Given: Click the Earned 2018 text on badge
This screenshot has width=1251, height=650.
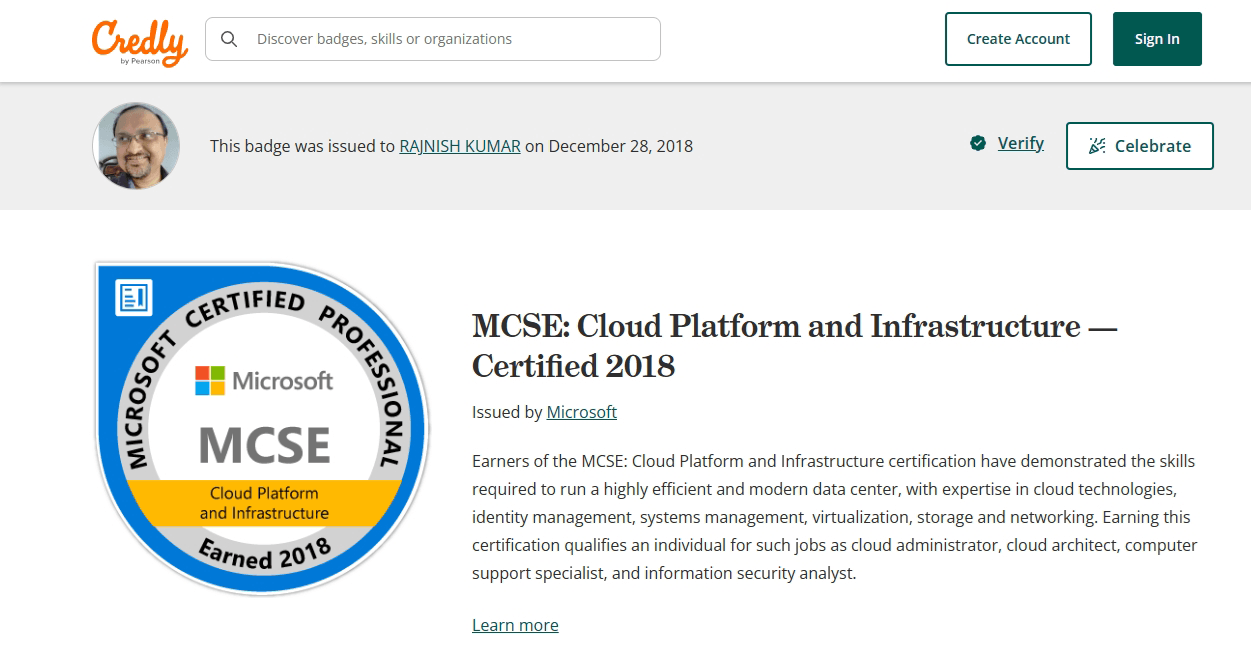Looking at the screenshot, I should [264, 552].
